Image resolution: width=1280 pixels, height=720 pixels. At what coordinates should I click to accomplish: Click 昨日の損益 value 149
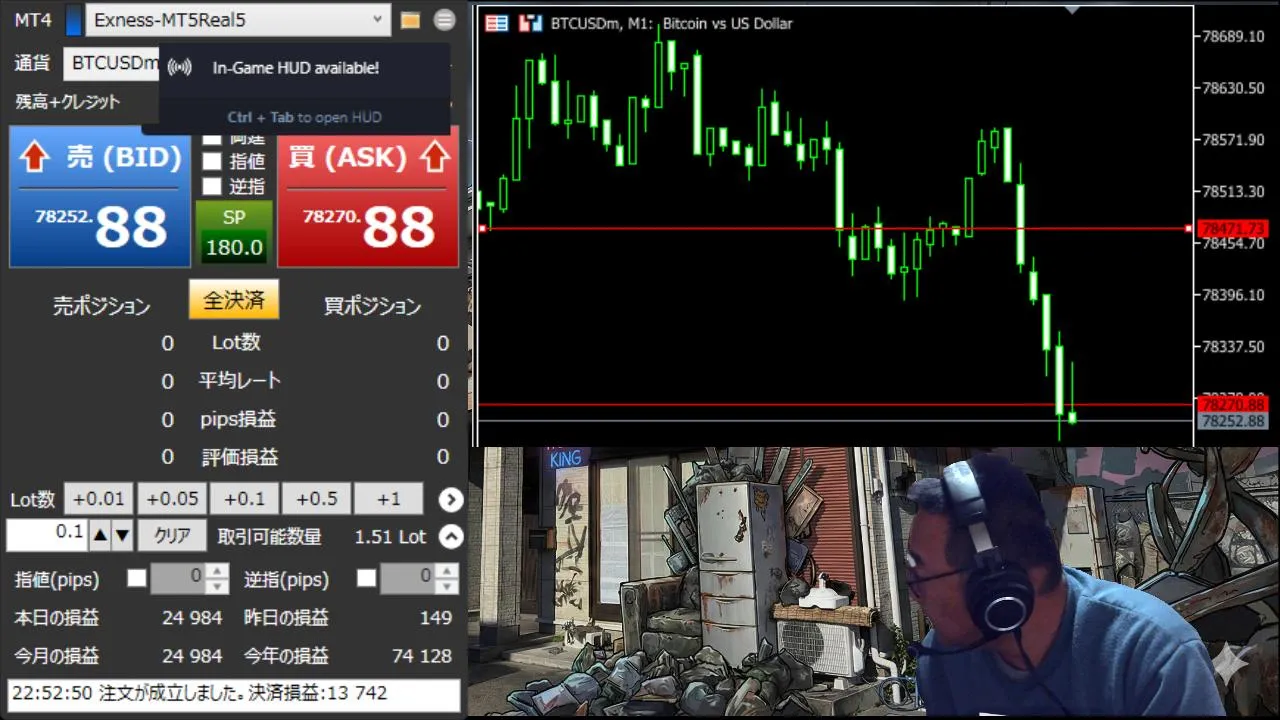pos(436,618)
